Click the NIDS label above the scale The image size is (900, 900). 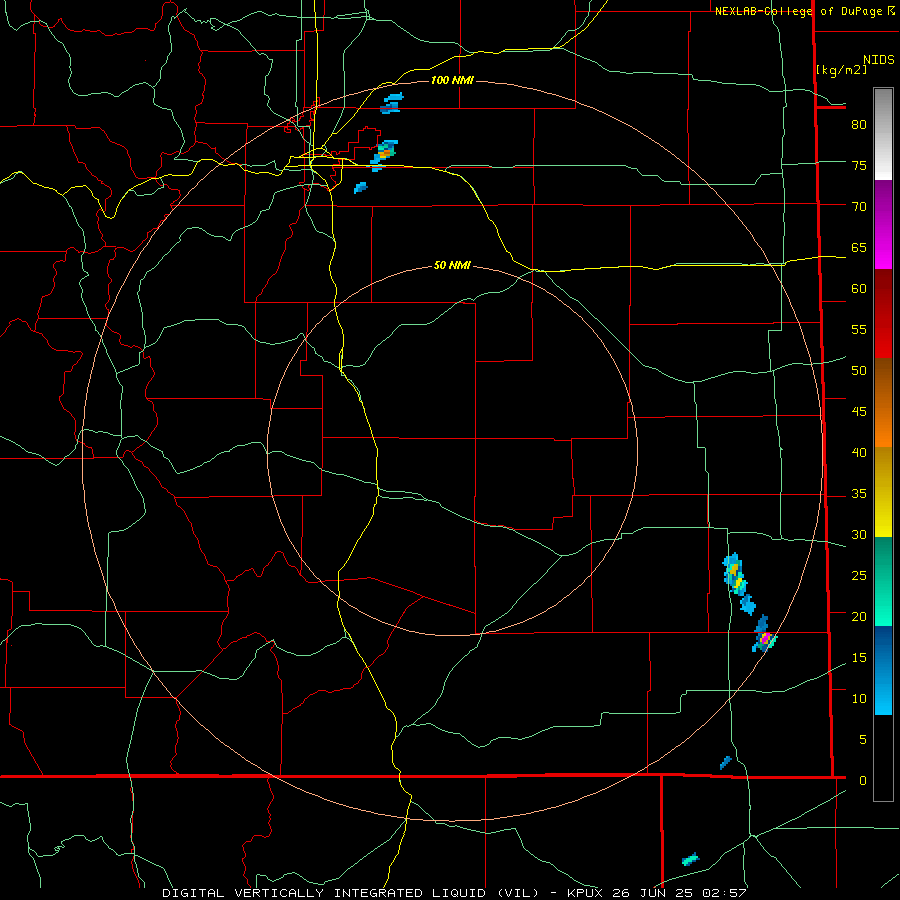879,60
